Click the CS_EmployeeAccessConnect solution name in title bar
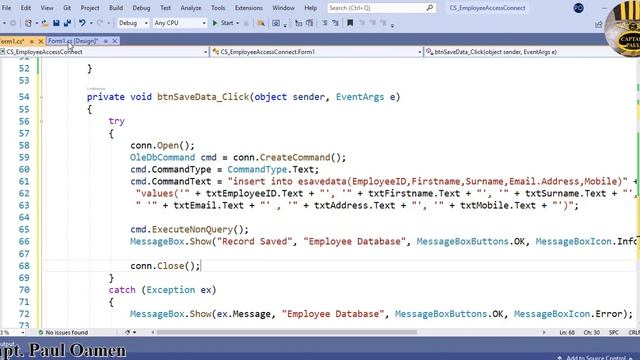The height and width of the screenshot is (360, 640). 487,8
